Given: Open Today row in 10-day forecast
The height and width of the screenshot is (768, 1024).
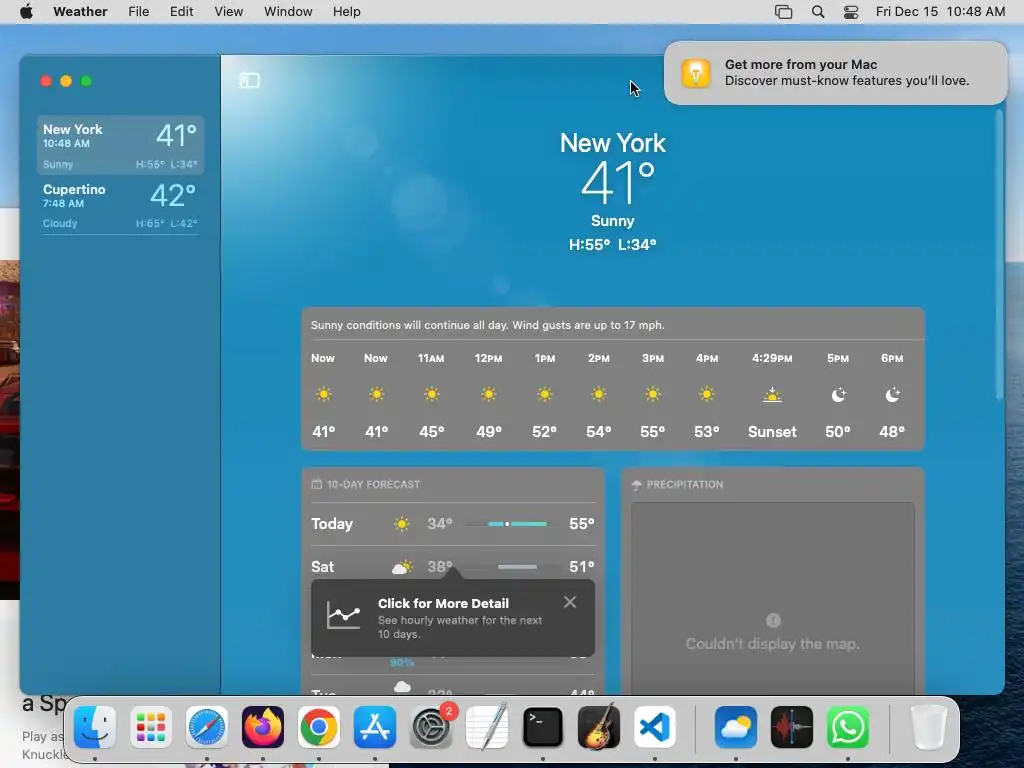Looking at the screenshot, I should (453, 524).
